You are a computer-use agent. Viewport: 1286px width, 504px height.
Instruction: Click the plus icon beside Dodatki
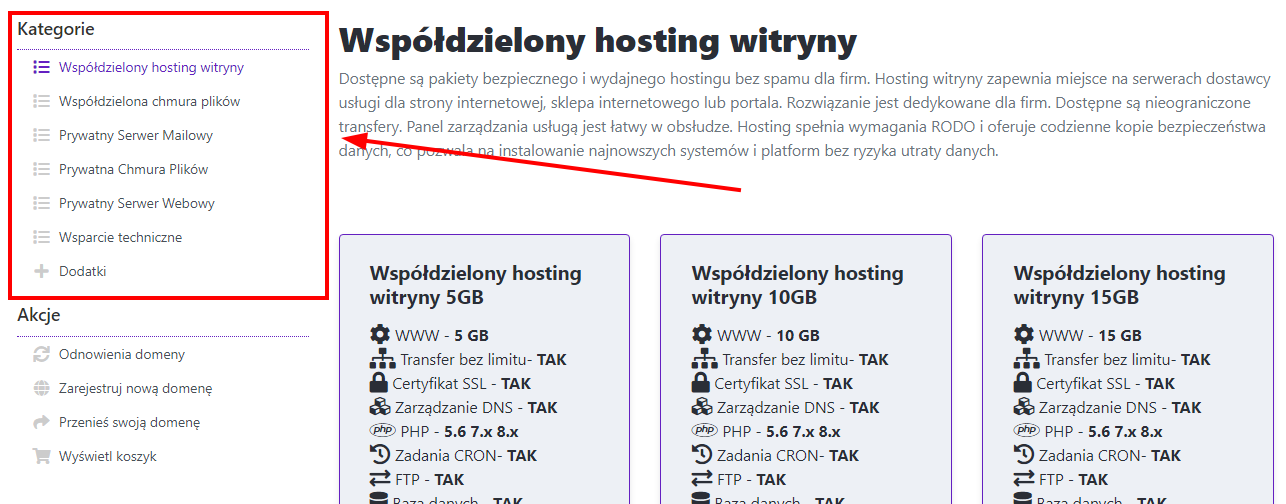point(41,272)
